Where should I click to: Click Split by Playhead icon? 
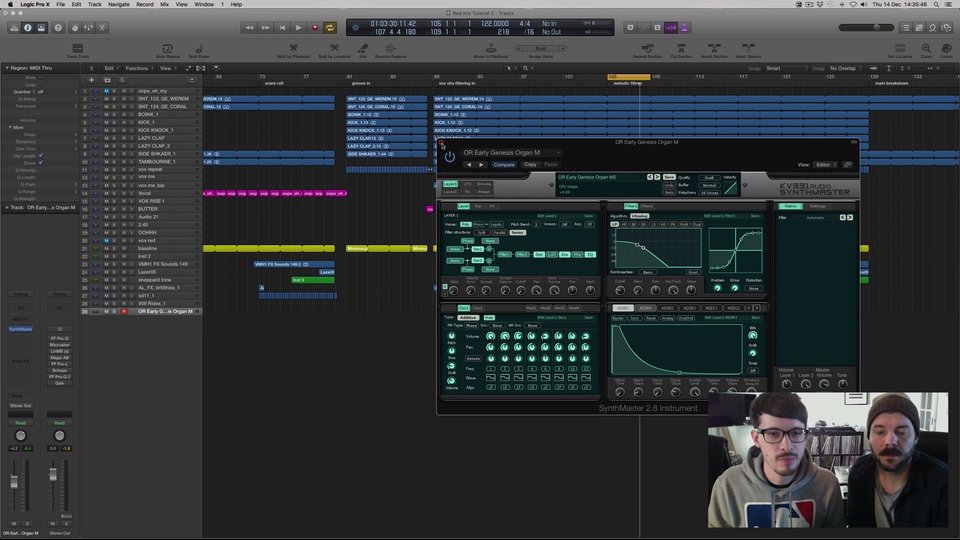tap(293, 48)
